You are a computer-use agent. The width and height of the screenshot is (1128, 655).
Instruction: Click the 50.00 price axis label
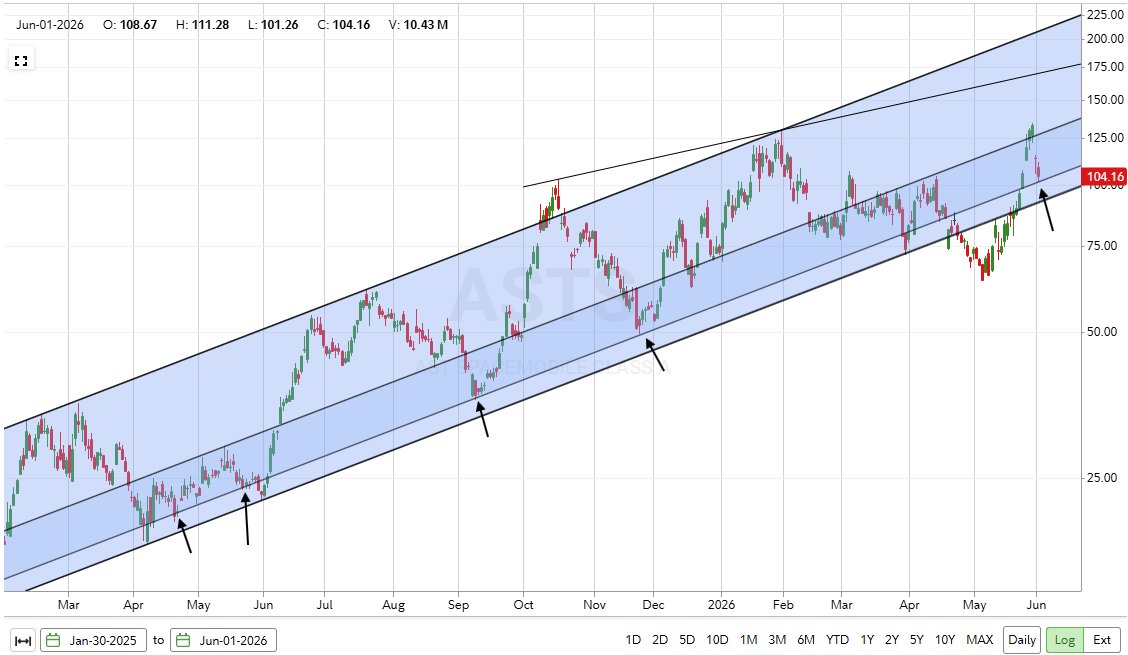coord(1103,333)
